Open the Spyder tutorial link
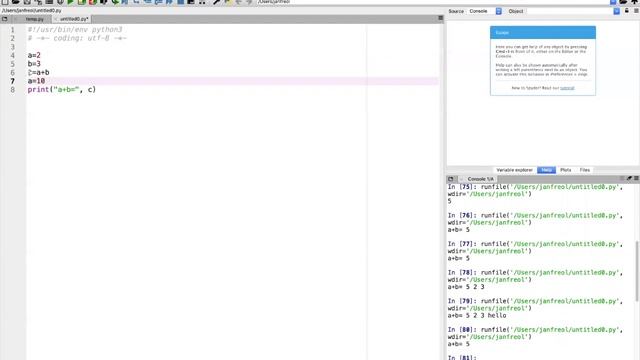The image size is (640, 360). click(x=567, y=88)
